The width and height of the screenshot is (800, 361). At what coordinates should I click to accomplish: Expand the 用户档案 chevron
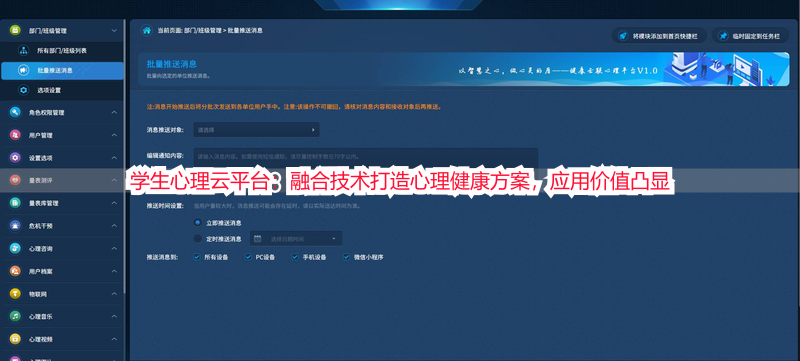(114, 271)
